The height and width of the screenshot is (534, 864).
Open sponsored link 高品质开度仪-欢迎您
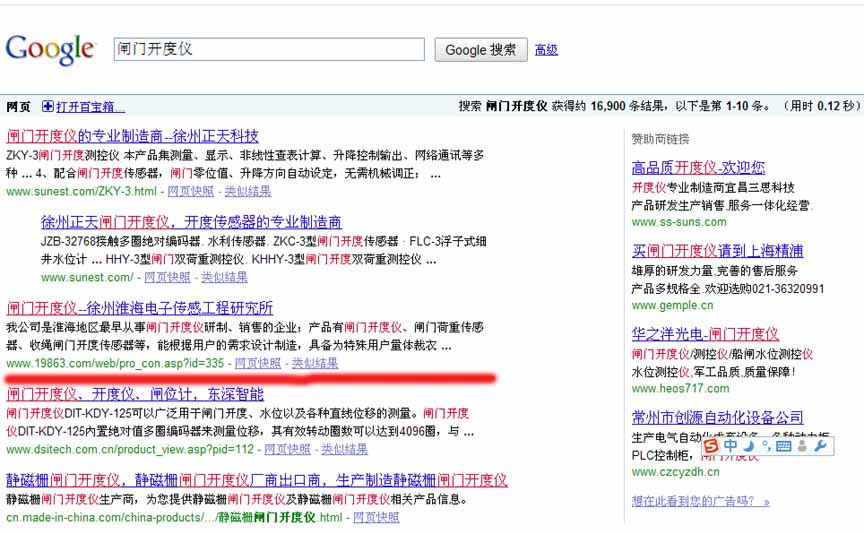698,167
